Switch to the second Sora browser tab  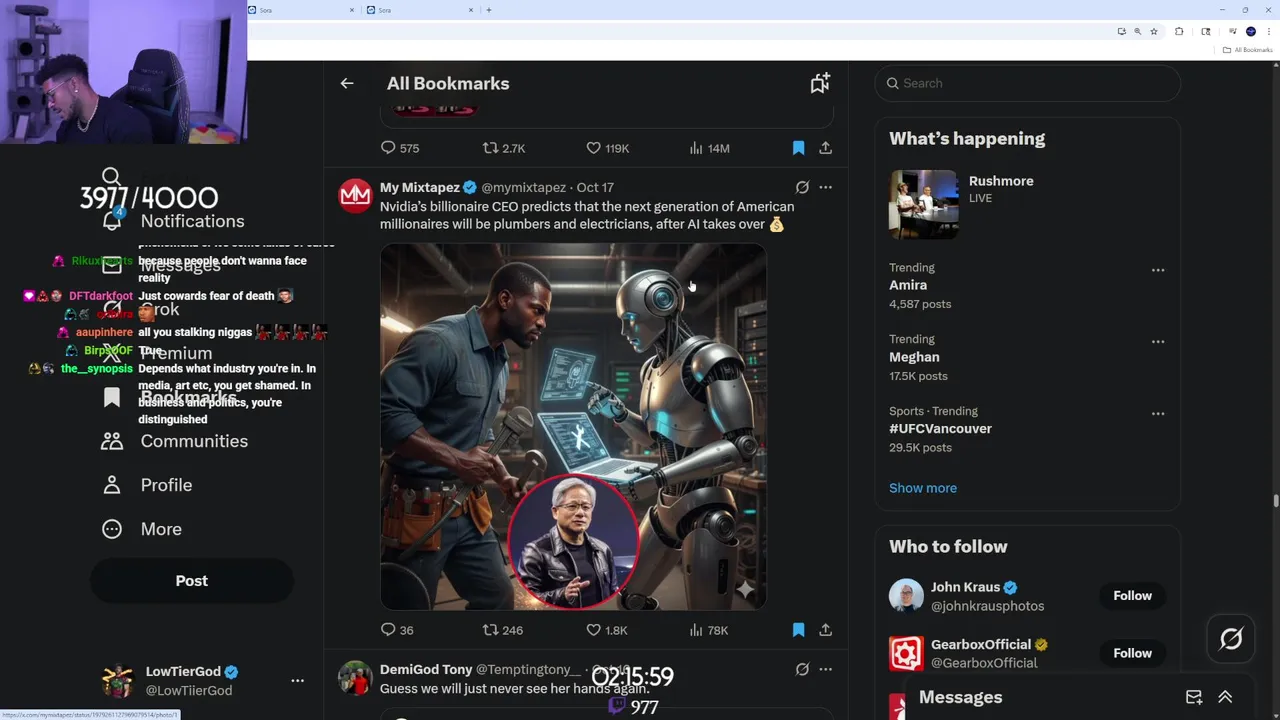(x=420, y=10)
